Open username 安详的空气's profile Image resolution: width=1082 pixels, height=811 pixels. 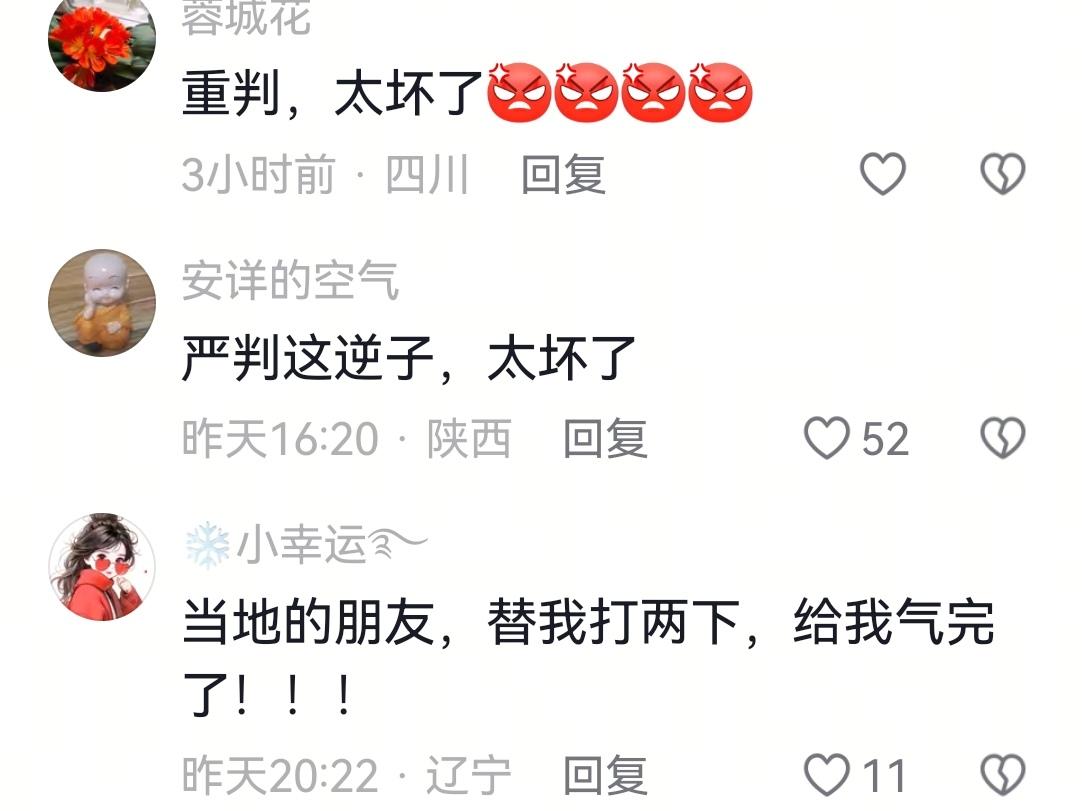[x=290, y=280]
